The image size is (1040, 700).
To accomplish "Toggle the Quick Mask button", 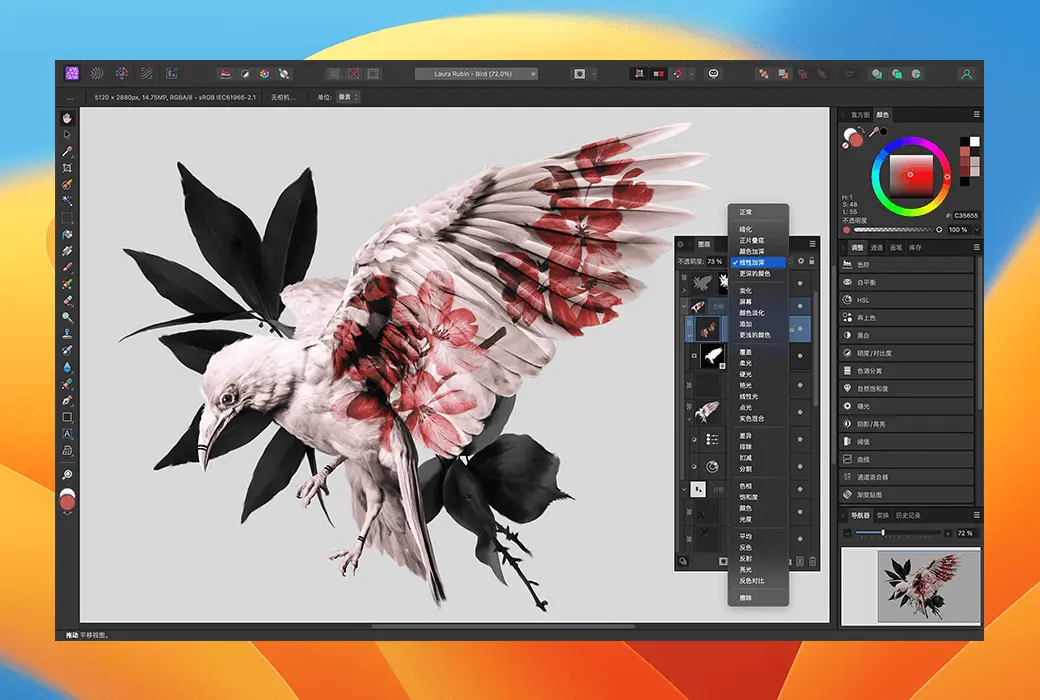I will tap(579, 74).
